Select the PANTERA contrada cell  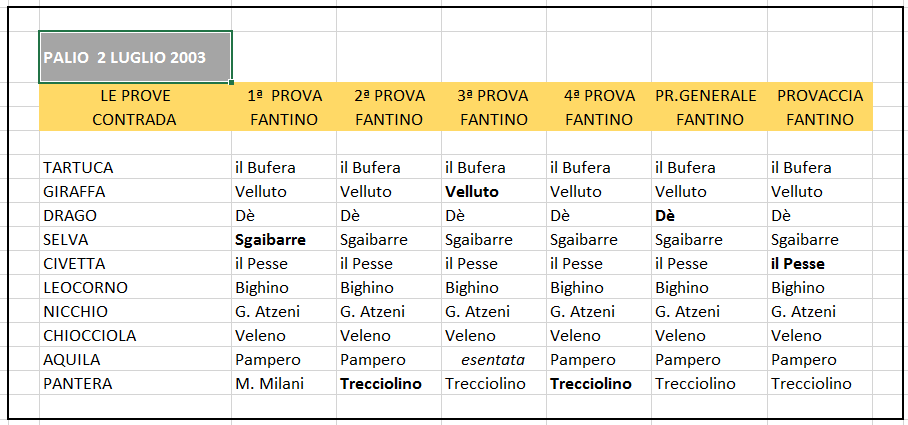tap(136, 384)
